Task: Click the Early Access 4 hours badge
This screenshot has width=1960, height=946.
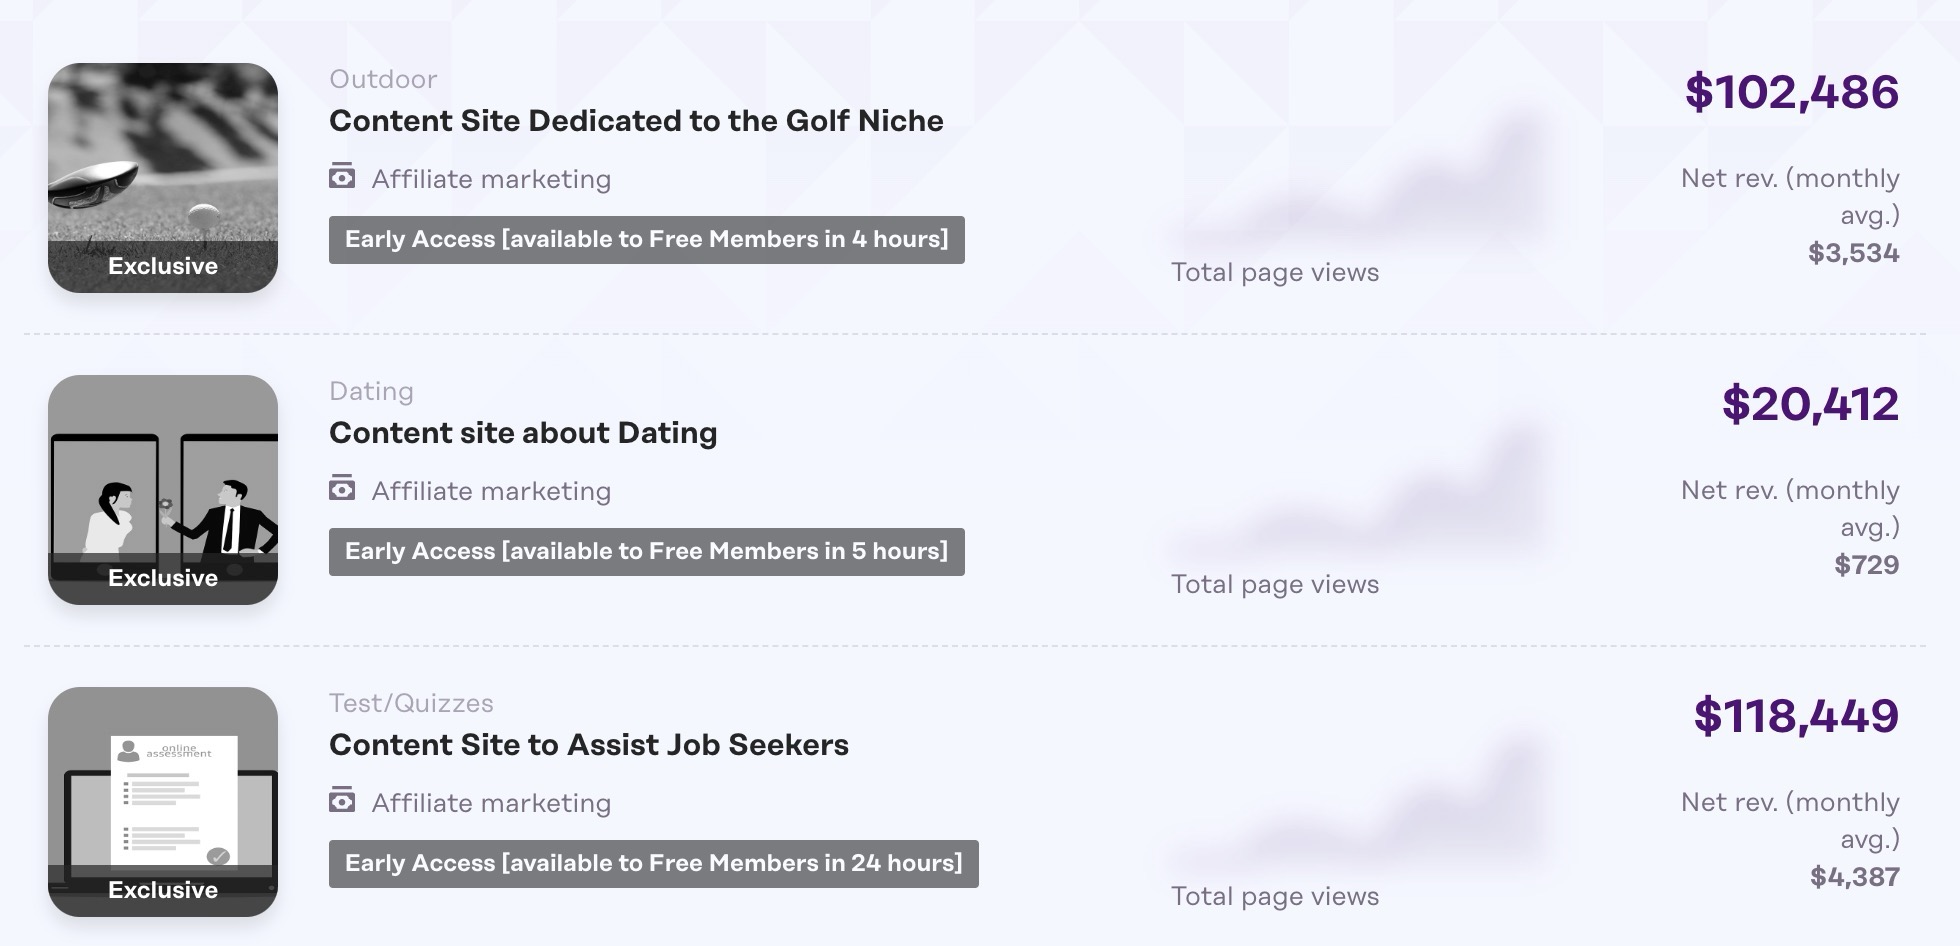Action: (x=646, y=240)
